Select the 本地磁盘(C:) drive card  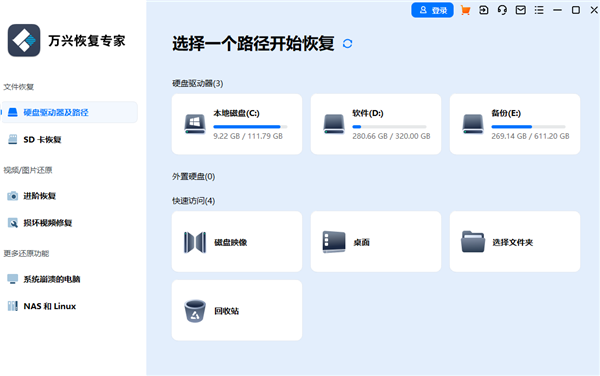pyautogui.click(x=237, y=124)
